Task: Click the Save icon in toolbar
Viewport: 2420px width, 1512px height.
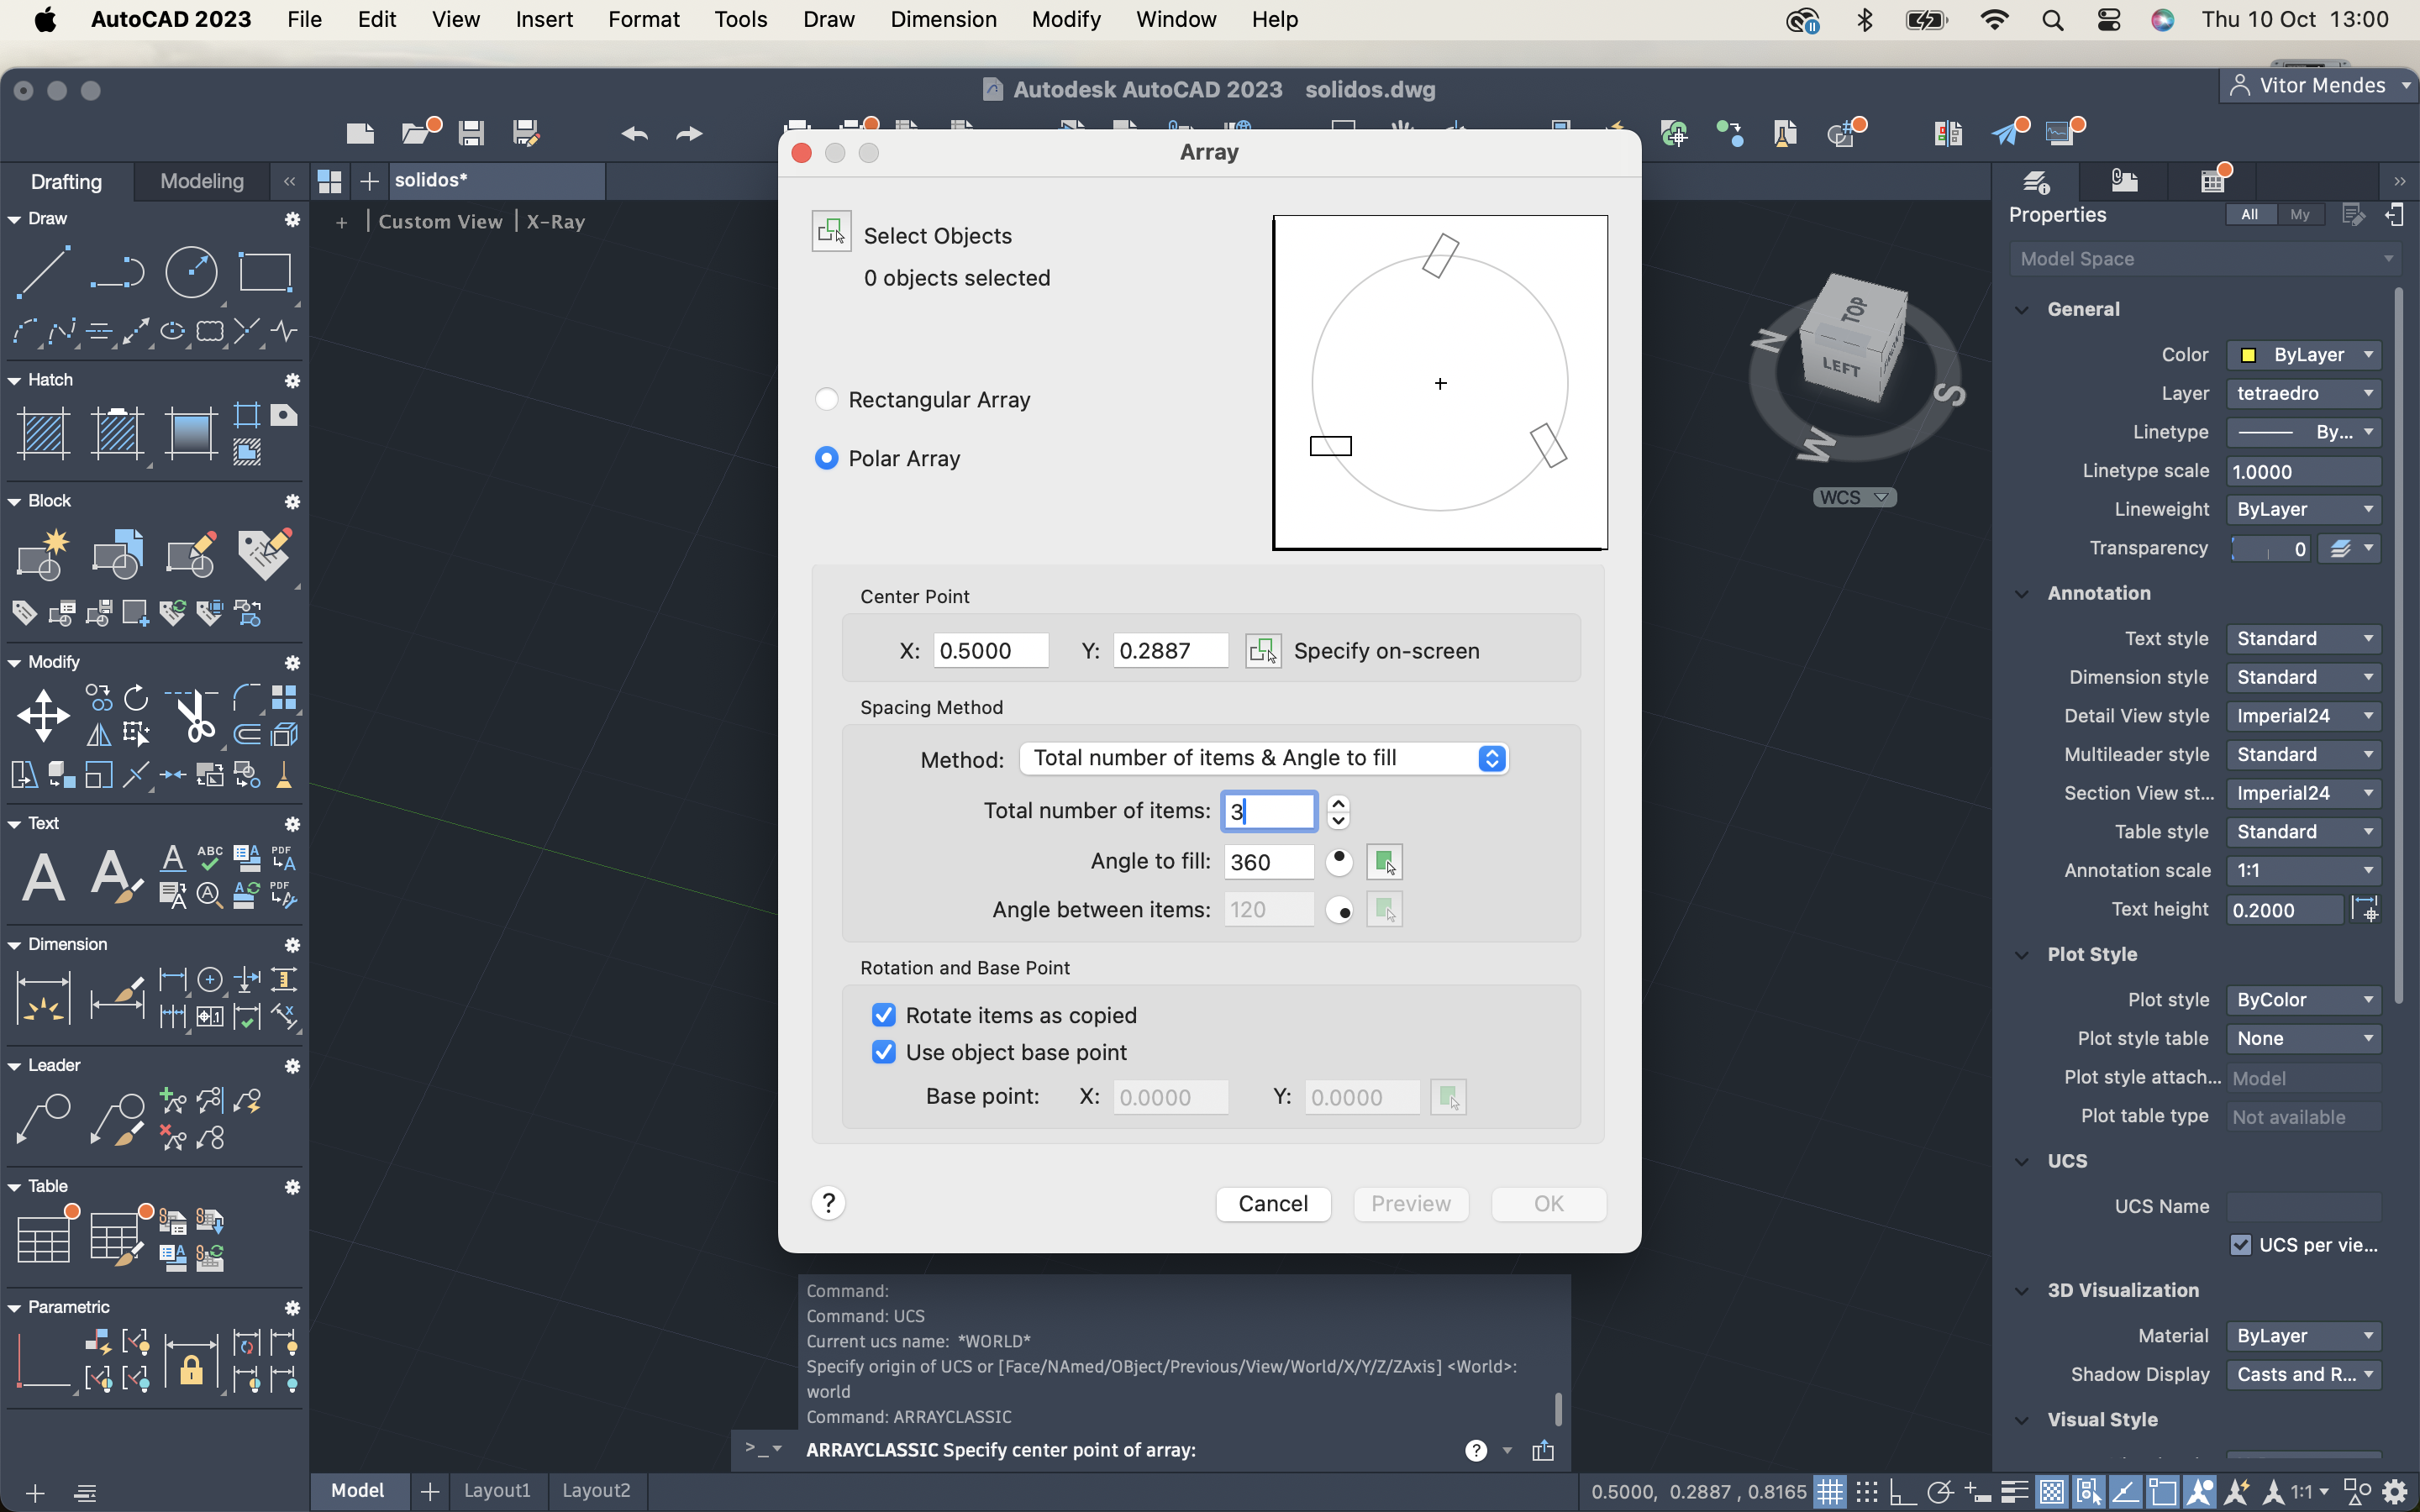Action: (471, 133)
